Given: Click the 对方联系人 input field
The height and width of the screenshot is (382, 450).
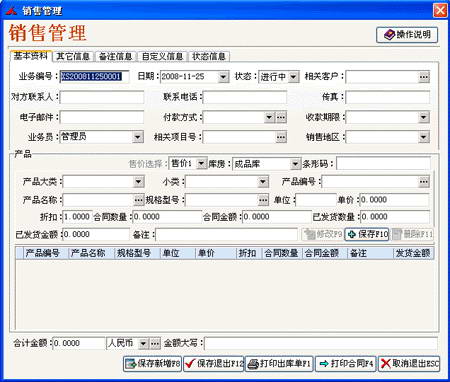Looking at the screenshot, I should coord(102,97).
